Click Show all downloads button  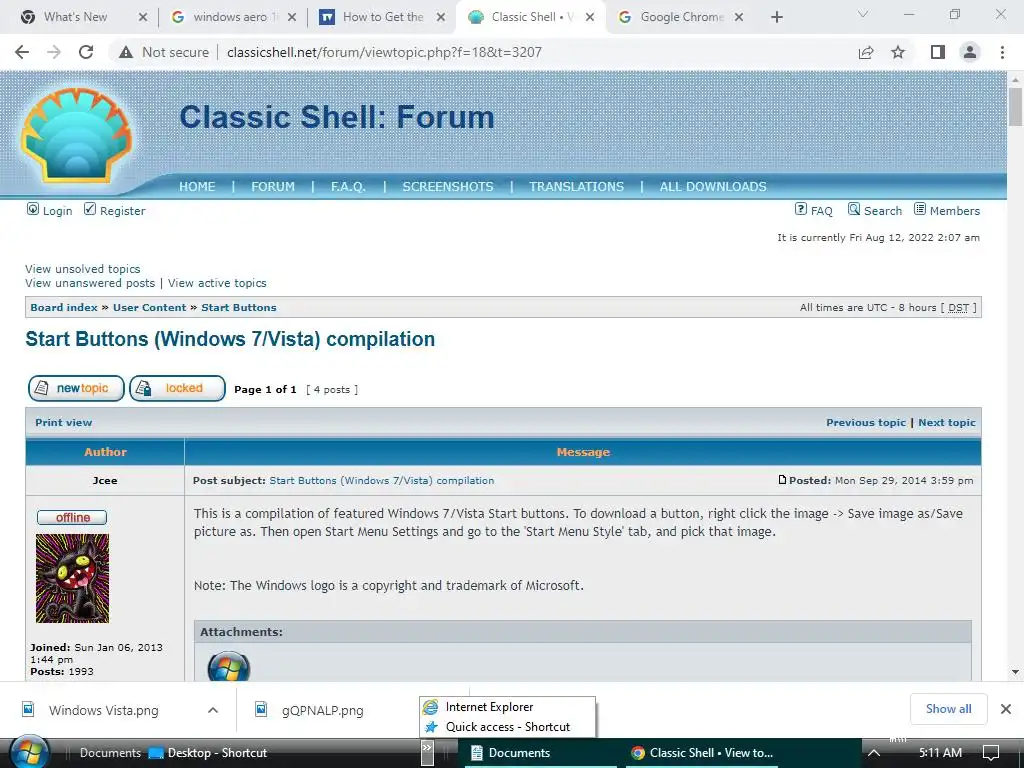pyautogui.click(x=948, y=709)
